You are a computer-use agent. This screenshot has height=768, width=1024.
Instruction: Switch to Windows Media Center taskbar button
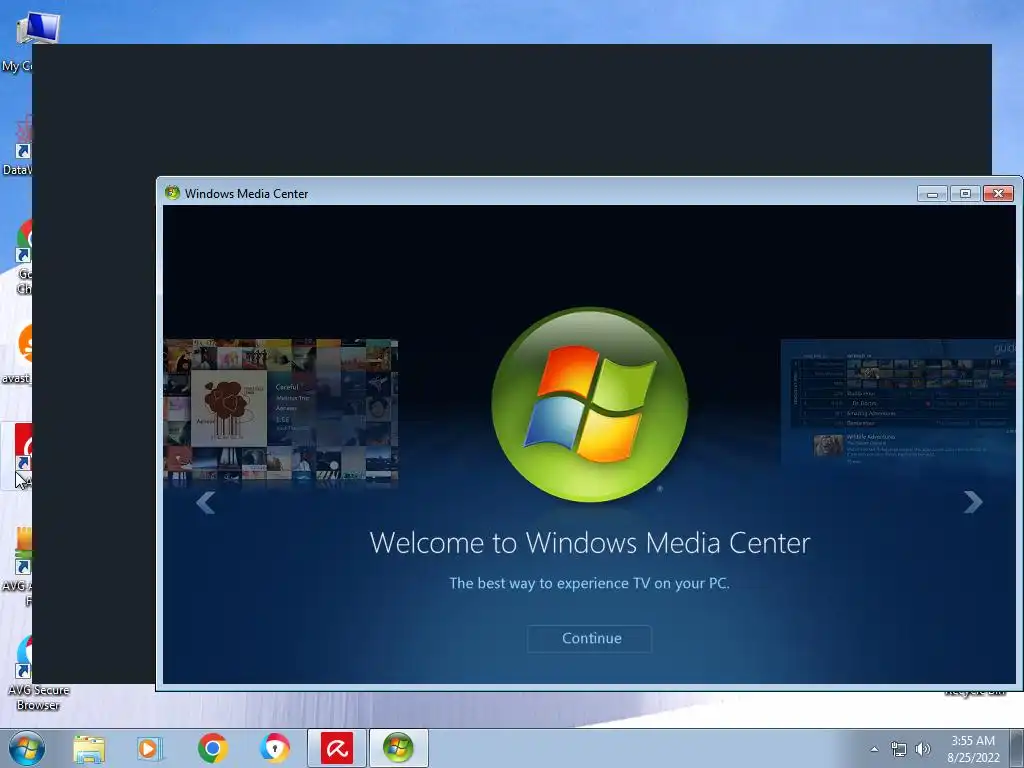pyautogui.click(x=398, y=748)
